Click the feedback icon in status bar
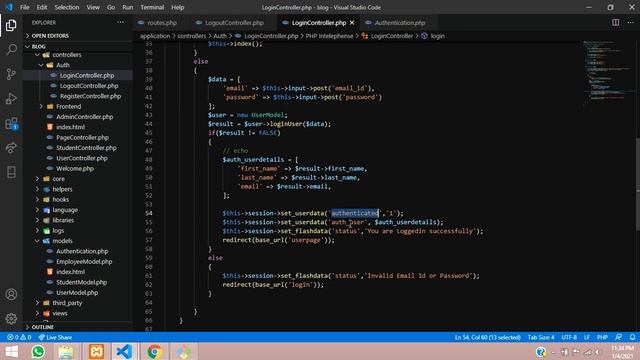Viewport: 640px width, 360px height. [618, 337]
